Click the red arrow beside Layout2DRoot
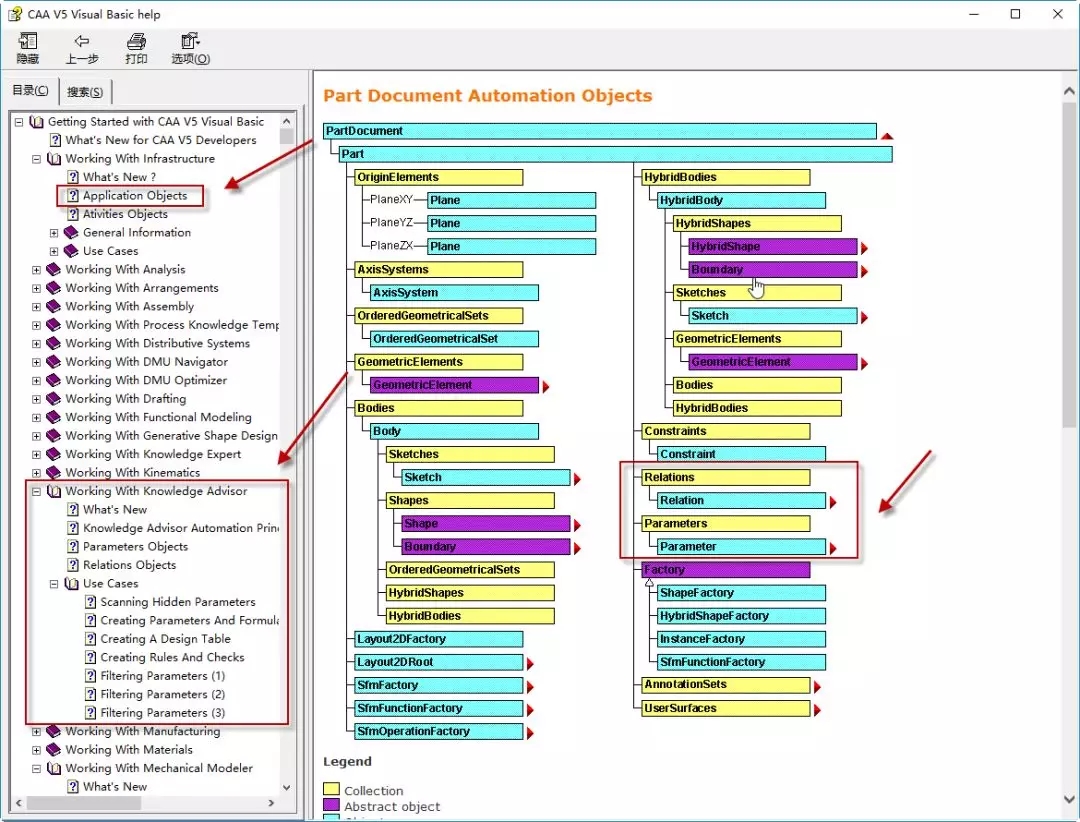Viewport: 1080px width, 822px height. click(x=530, y=664)
